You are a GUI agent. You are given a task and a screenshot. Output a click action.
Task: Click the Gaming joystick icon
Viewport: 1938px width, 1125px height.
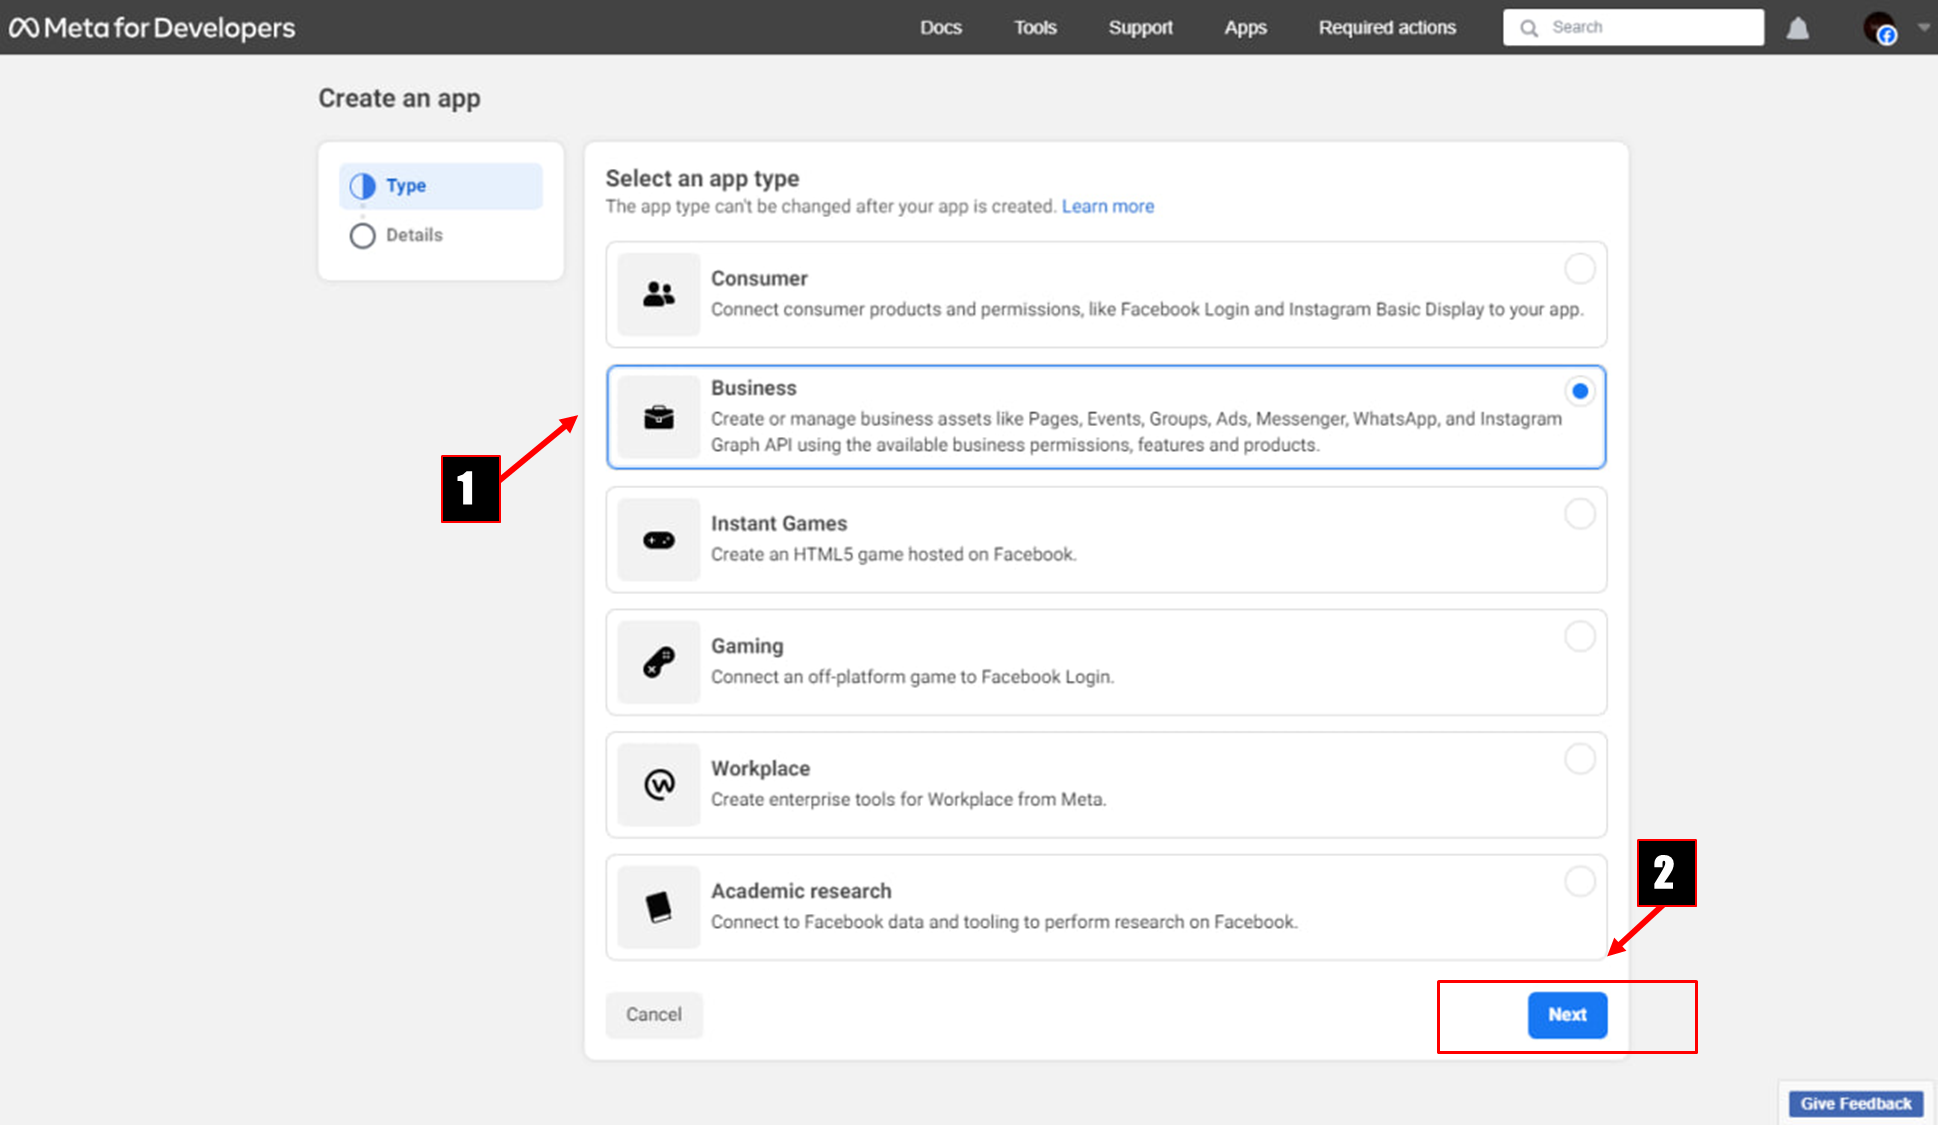pos(658,662)
